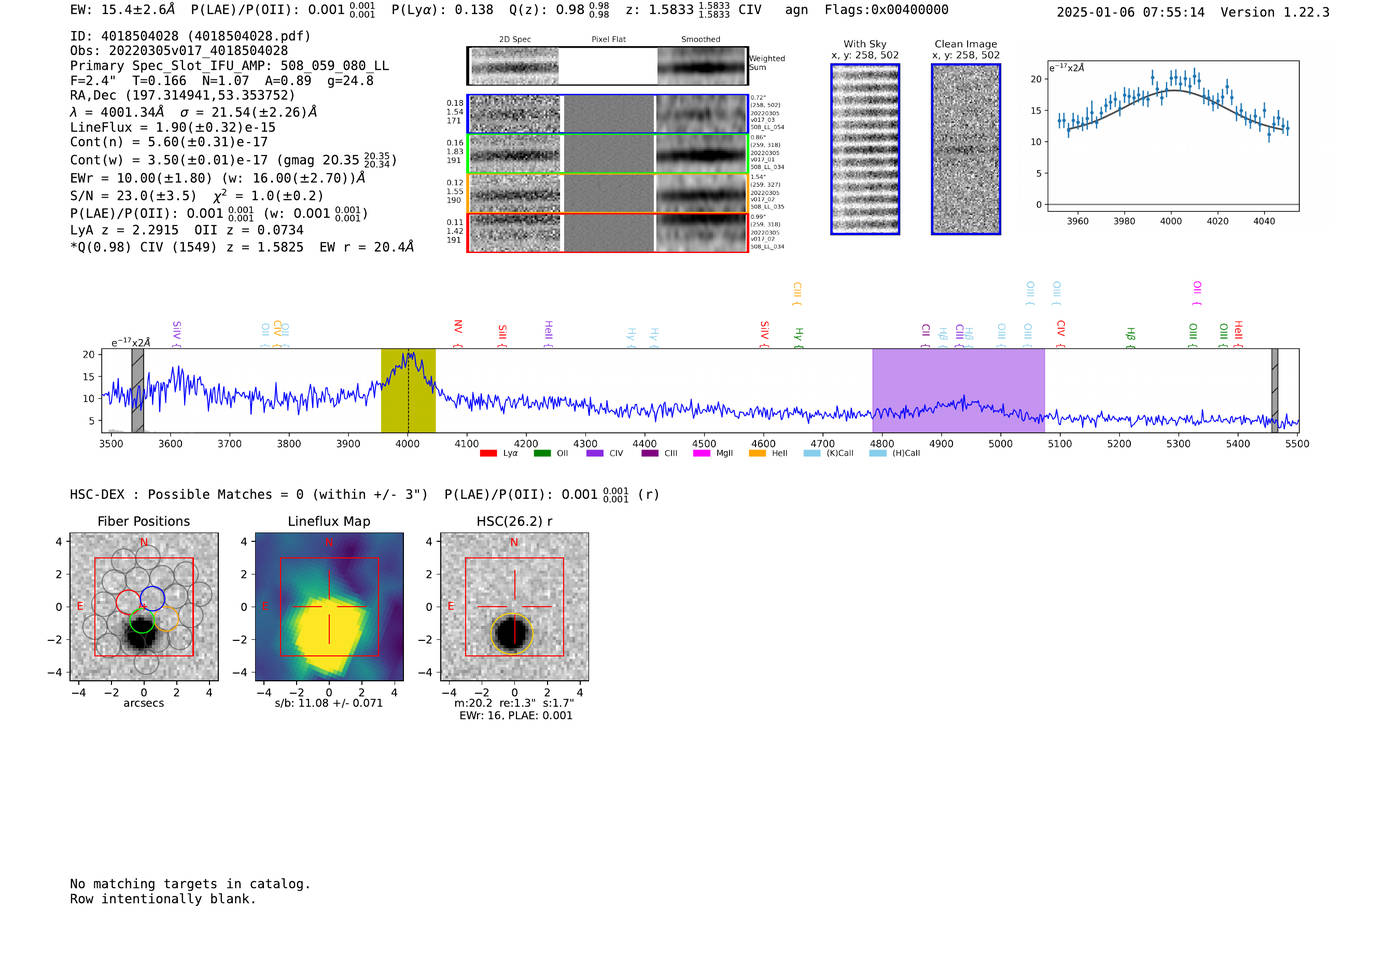This screenshot has width=1400, height=953.
Task: Click the *Q(0.98) CIV (1549) solution line
Action: (242, 246)
